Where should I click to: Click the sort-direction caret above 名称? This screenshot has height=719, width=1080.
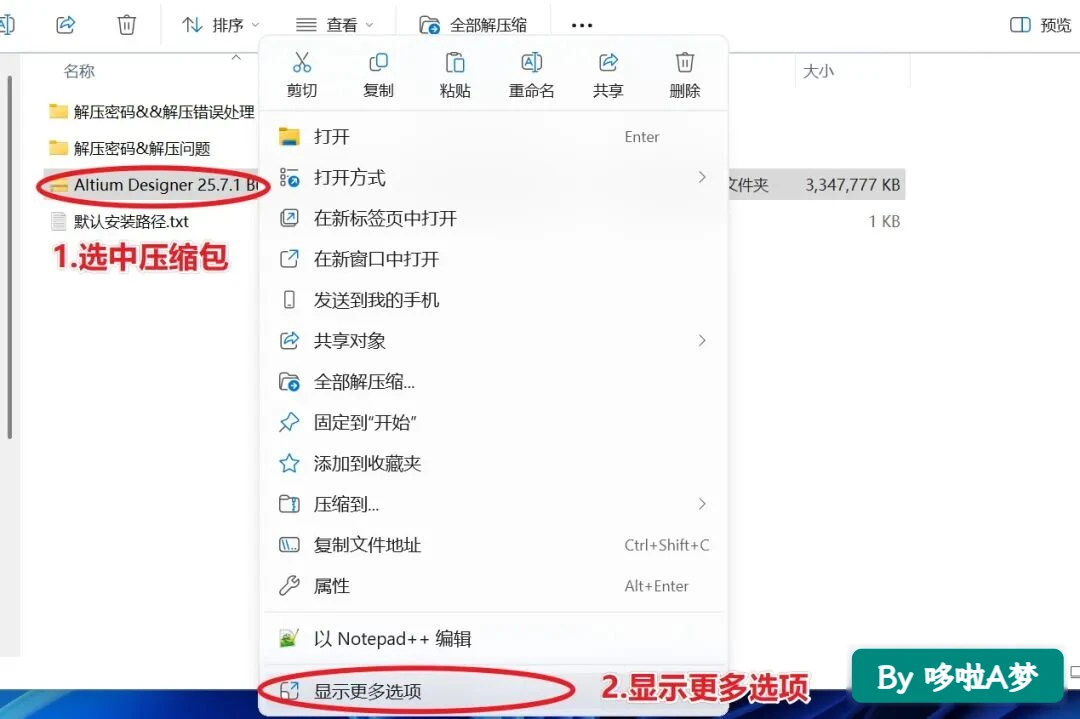(236, 58)
